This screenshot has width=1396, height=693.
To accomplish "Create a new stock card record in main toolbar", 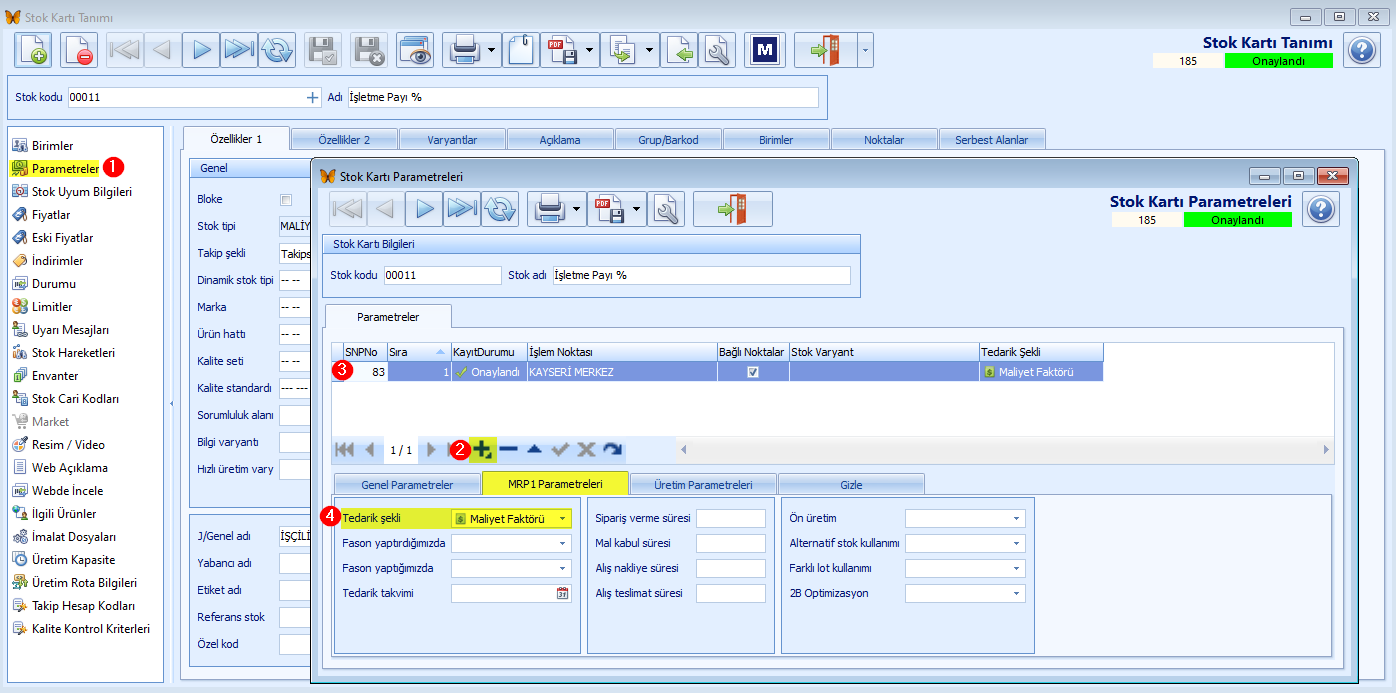I will click(x=32, y=50).
